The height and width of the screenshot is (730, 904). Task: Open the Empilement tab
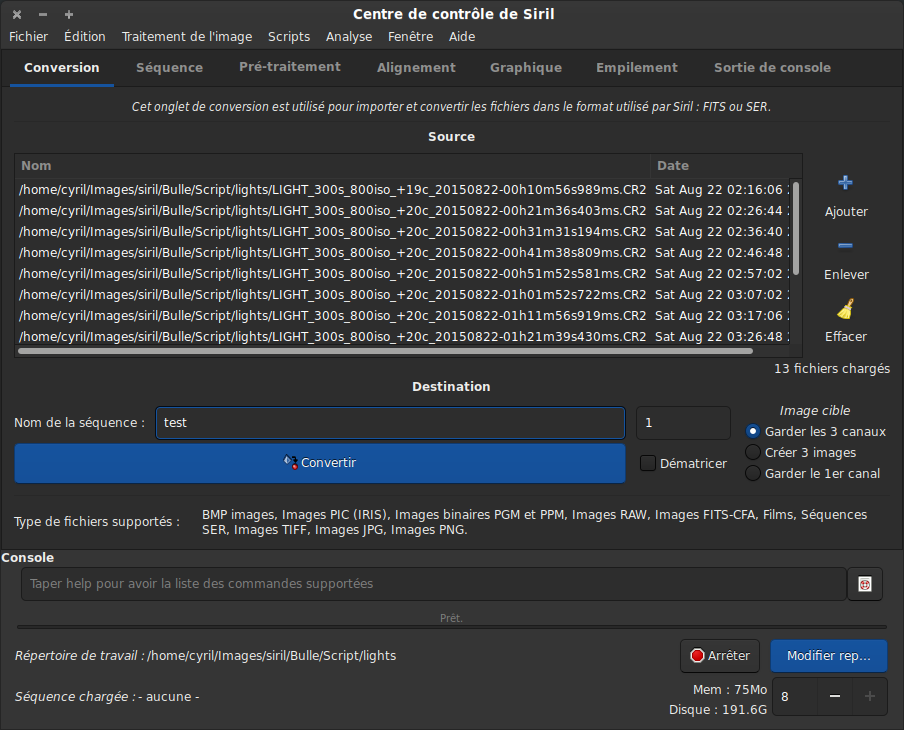click(x=637, y=68)
